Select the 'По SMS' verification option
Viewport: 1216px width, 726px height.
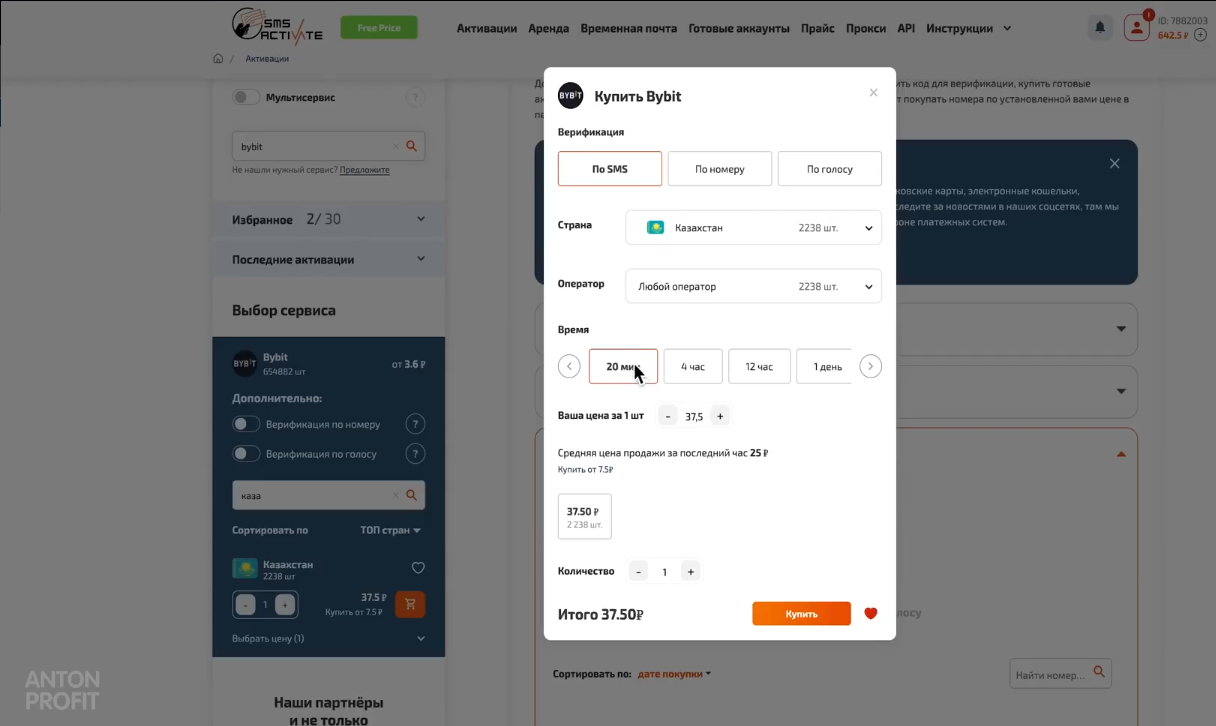[x=610, y=169]
